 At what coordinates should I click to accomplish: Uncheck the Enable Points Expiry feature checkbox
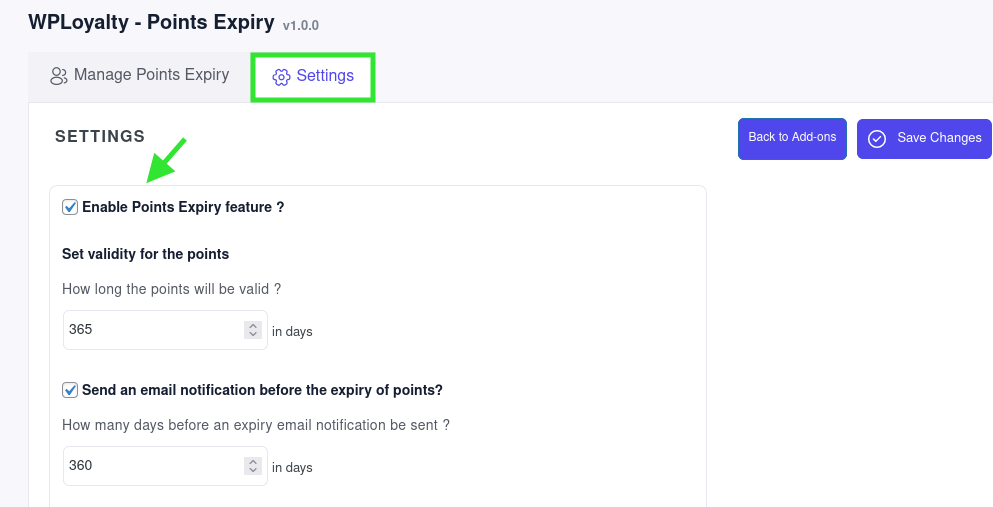pyautogui.click(x=70, y=207)
